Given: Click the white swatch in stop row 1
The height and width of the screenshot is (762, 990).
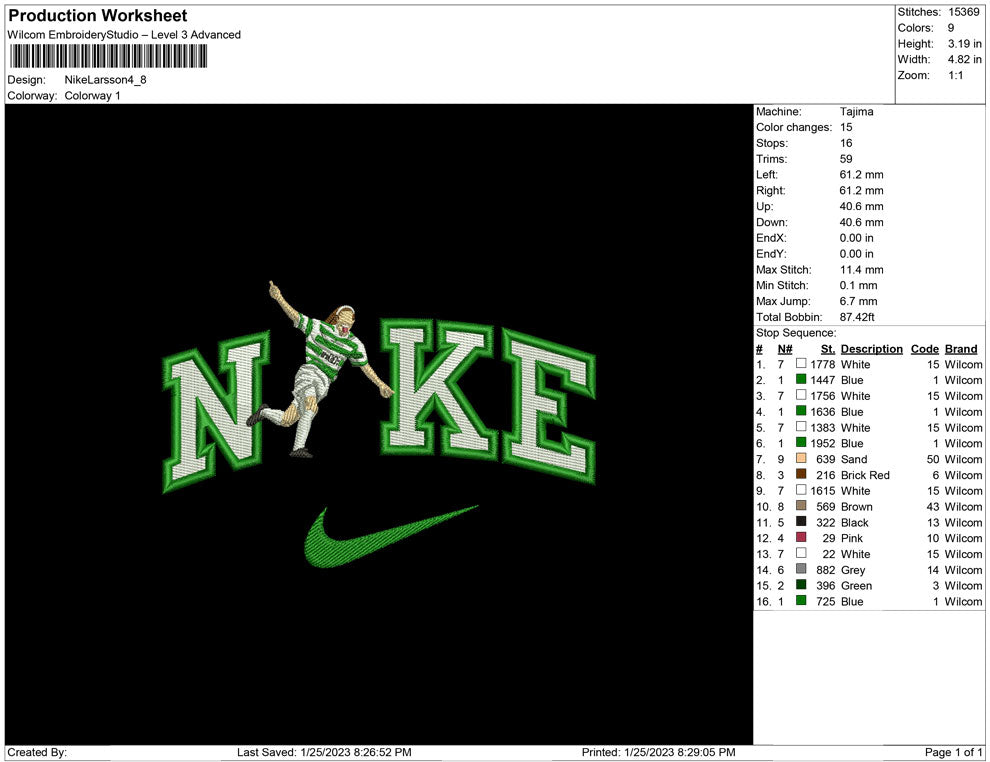Looking at the screenshot, I should tap(801, 364).
